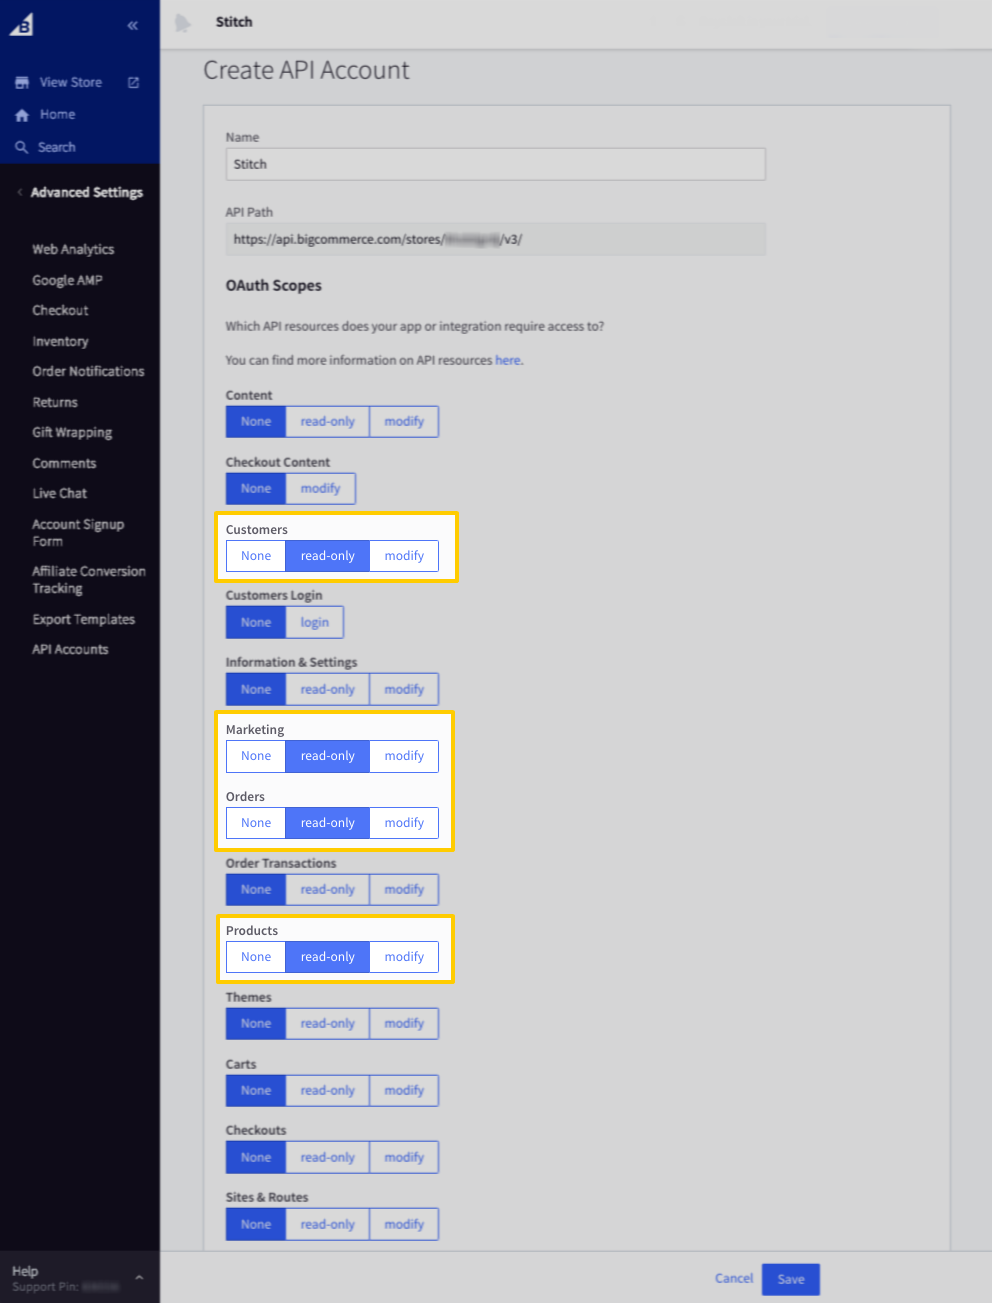Select Export Templates from the sidebar
Screen dimensions: 992x1303
pyautogui.click(x=84, y=619)
